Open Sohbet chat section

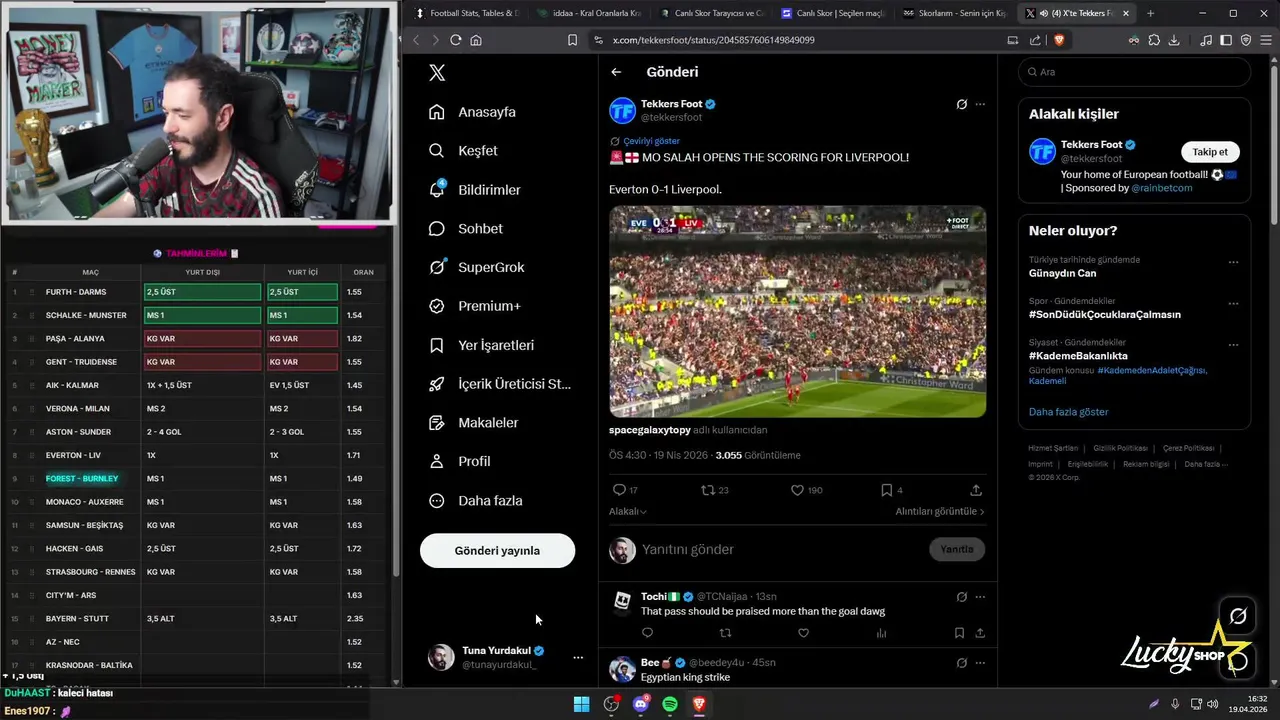(x=466, y=229)
